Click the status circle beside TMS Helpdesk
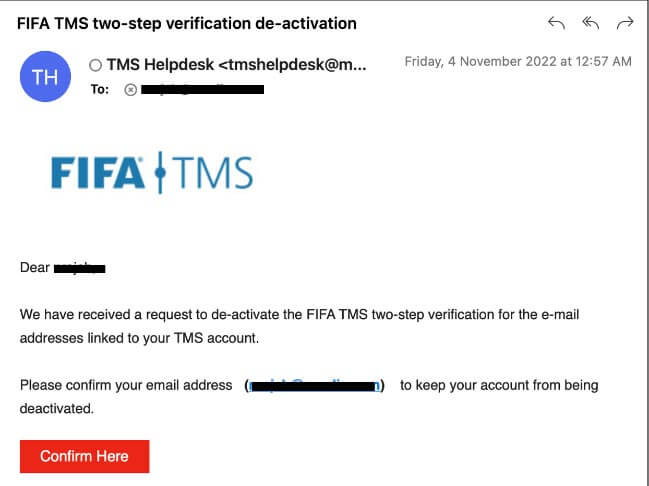The width and height of the screenshot is (649, 486). [95, 65]
